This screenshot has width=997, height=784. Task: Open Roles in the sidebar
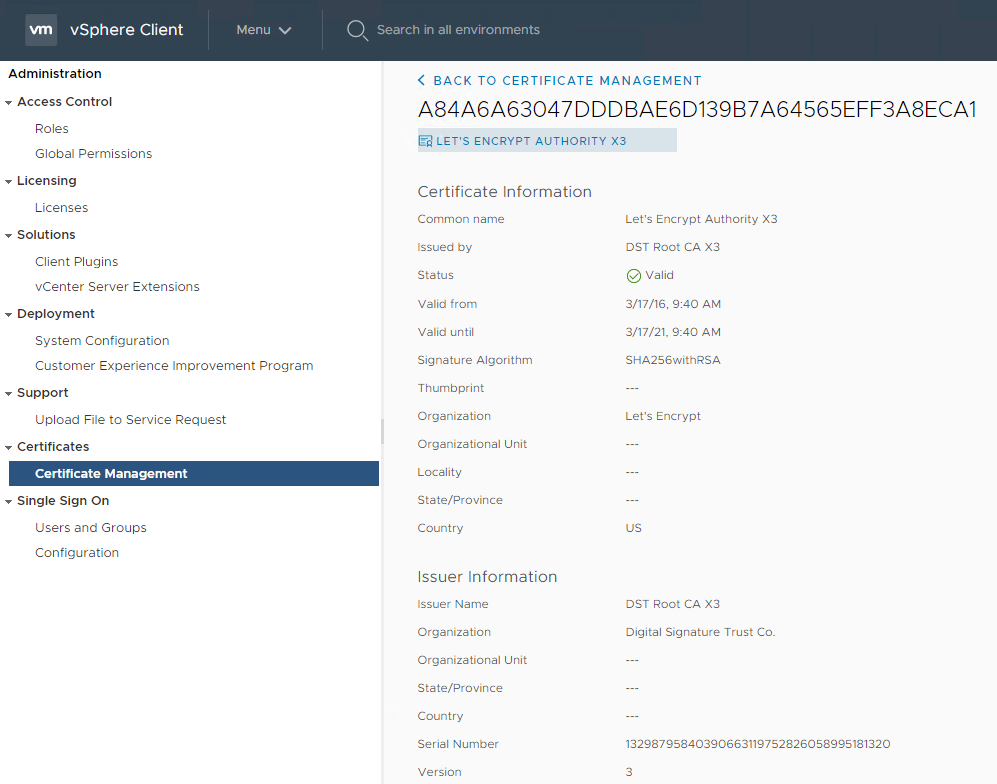coord(52,128)
